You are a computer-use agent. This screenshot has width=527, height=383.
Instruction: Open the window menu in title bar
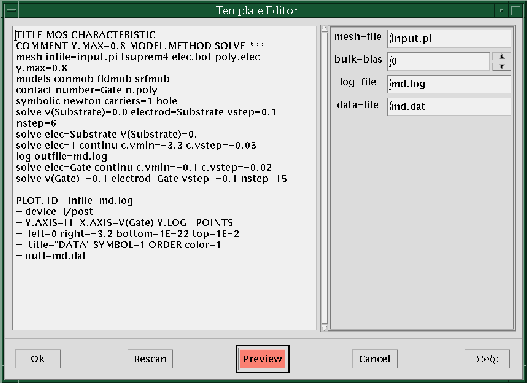[11, 10]
